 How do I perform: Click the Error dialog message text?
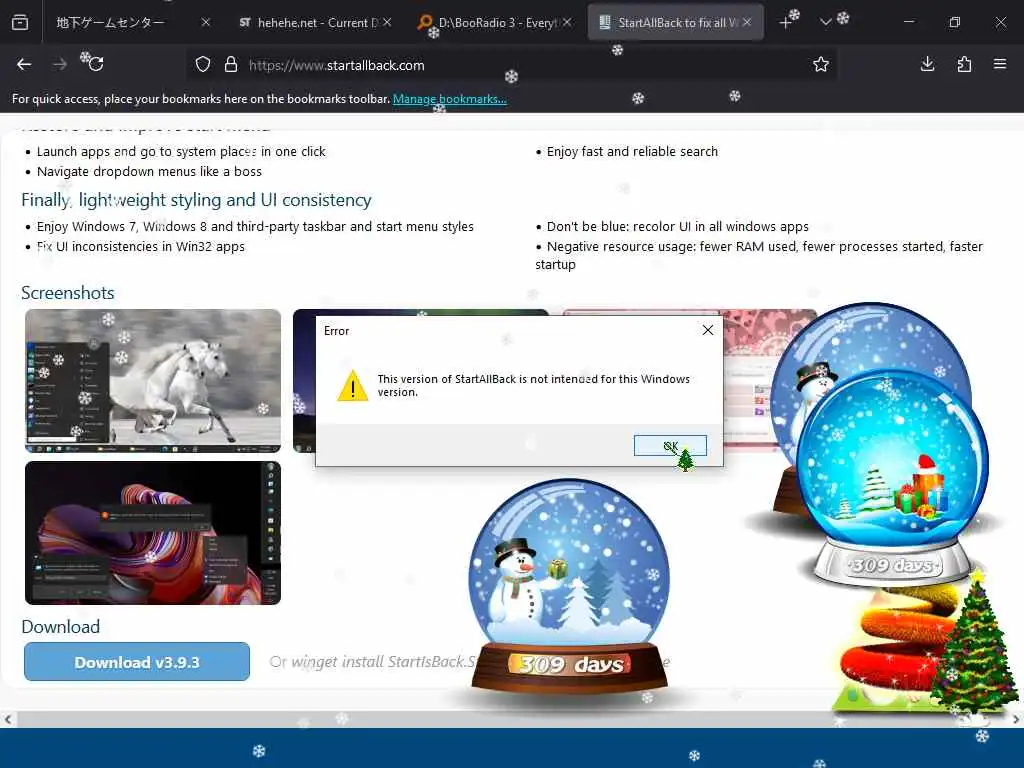pos(534,385)
